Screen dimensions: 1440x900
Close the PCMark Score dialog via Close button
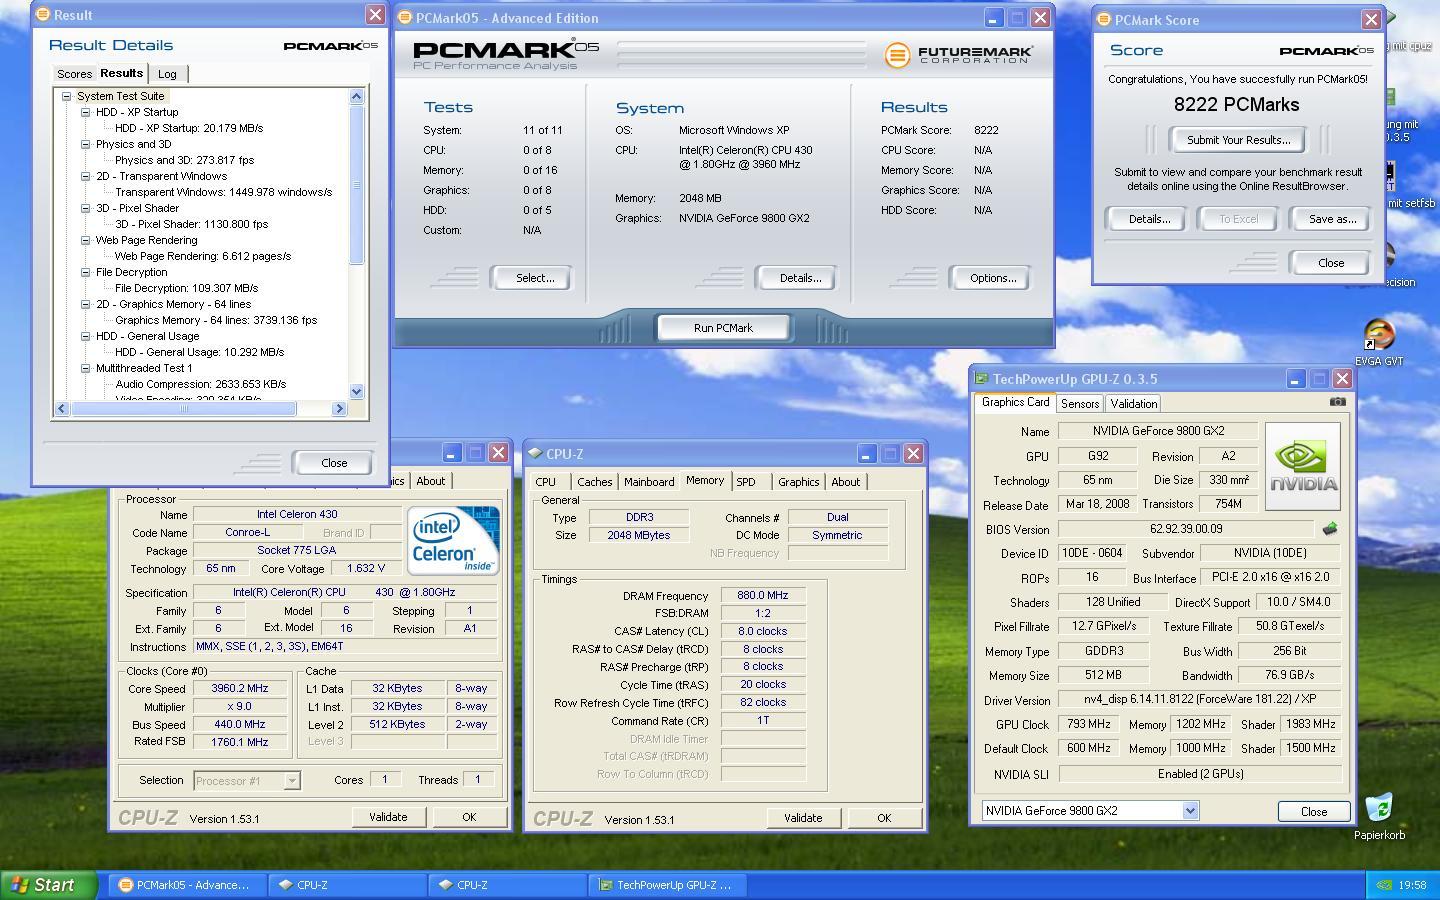coord(1331,263)
